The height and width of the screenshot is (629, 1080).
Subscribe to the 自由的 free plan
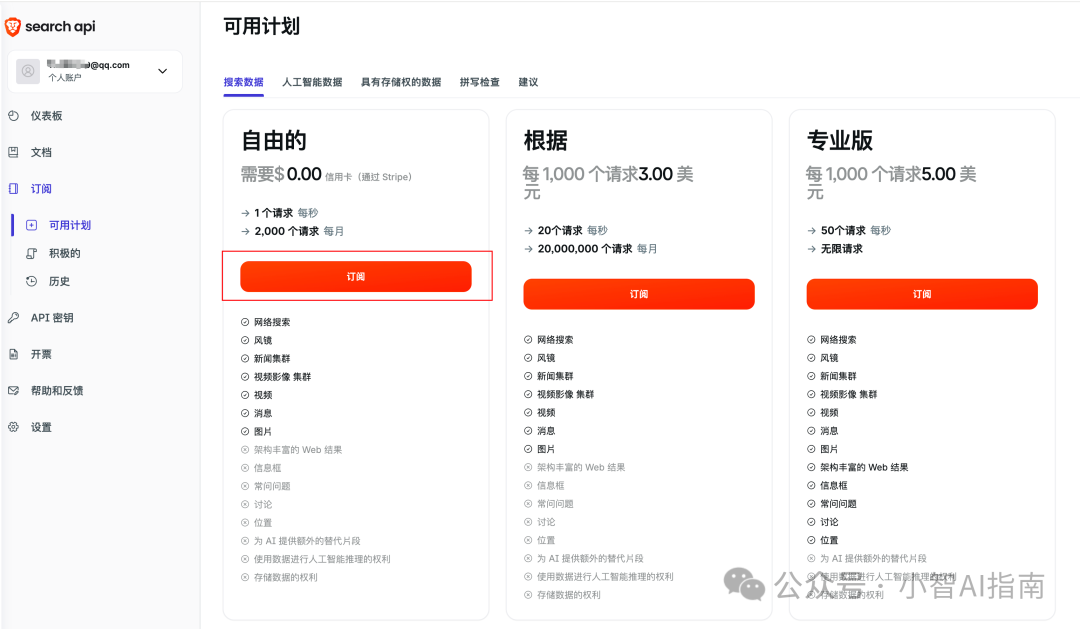(x=355, y=277)
